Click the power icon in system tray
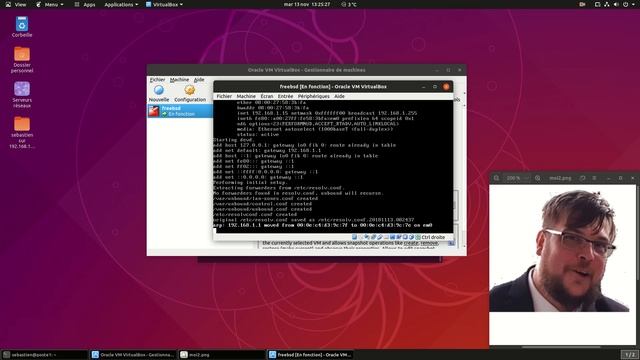 625,4
